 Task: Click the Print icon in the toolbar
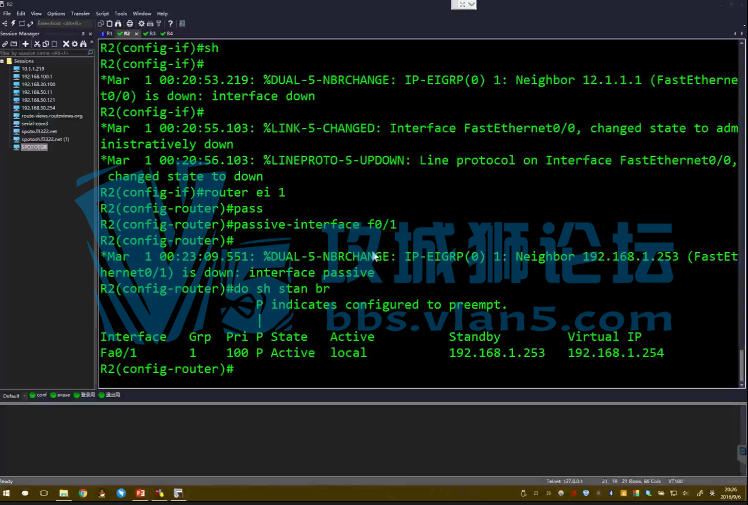[x=129, y=23]
